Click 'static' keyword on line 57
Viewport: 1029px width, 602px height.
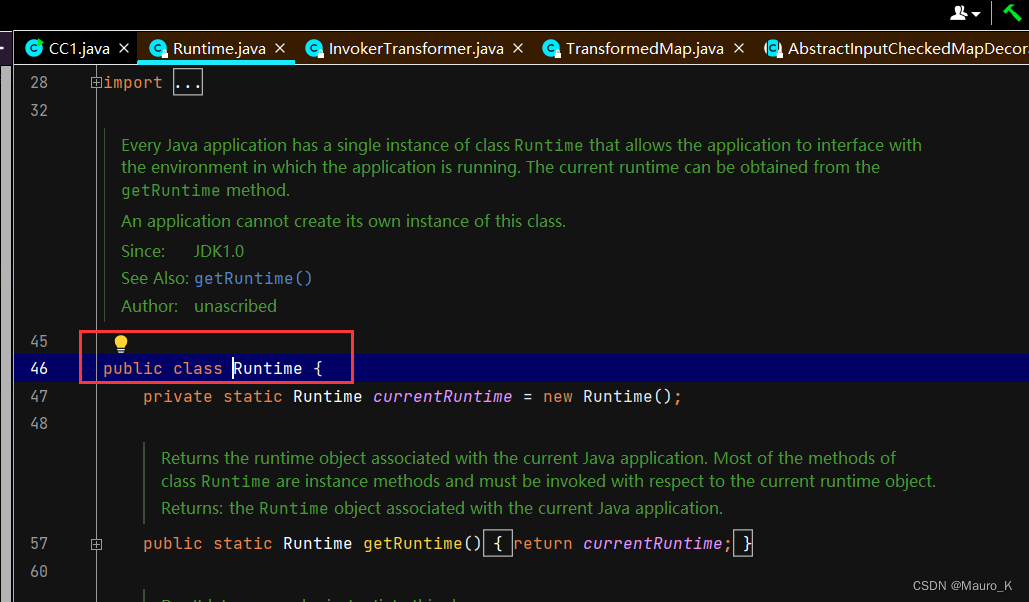(x=243, y=544)
